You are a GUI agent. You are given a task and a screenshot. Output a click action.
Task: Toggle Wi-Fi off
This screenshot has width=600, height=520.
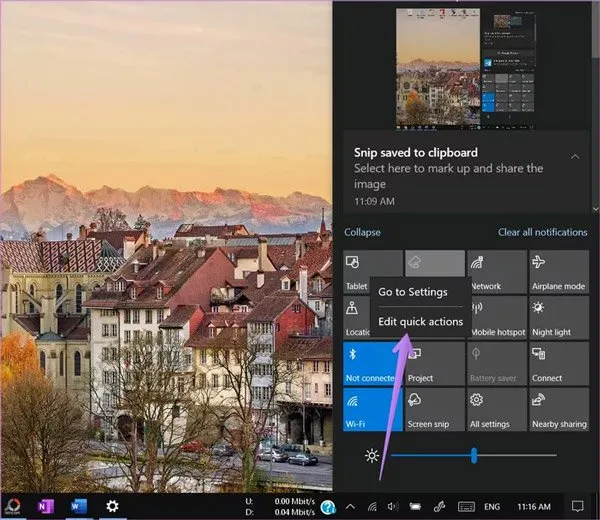pyautogui.click(x=372, y=409)
